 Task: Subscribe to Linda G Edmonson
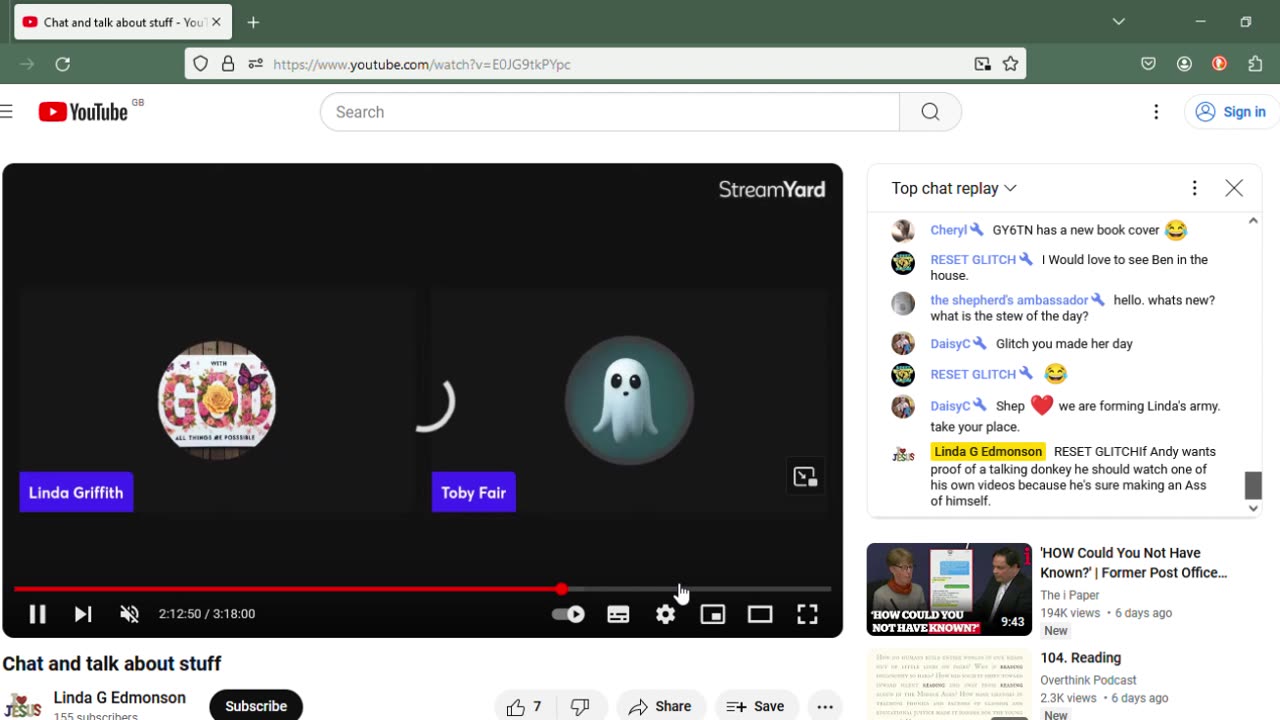coord(256,706)
